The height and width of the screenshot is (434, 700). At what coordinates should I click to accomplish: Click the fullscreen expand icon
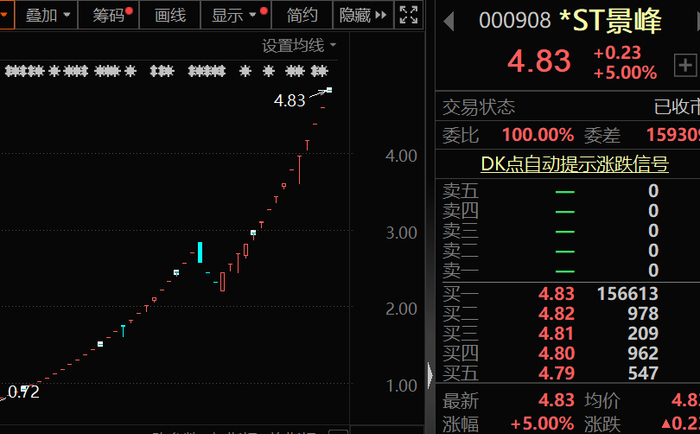[408, 15]
